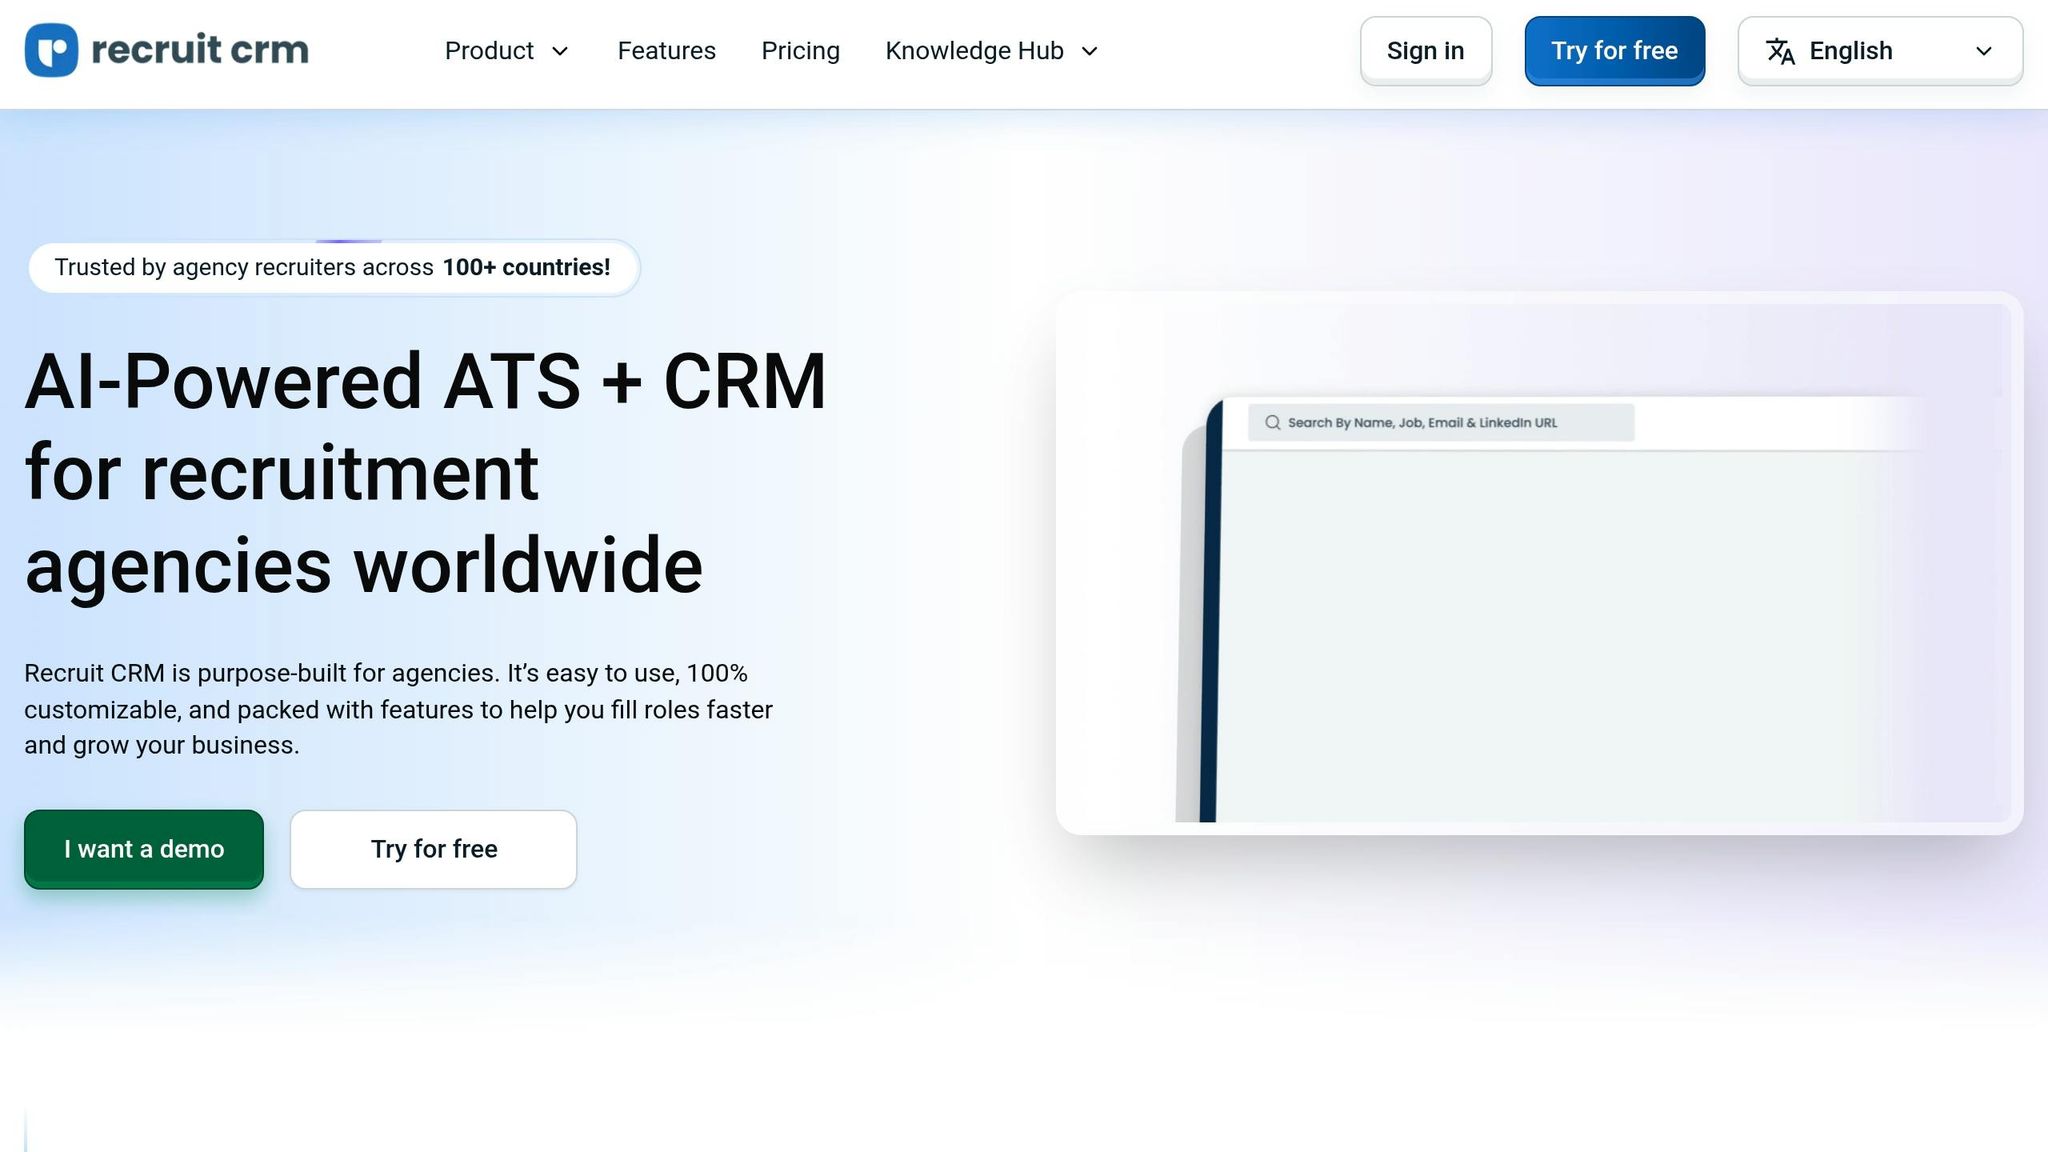Image resolution: width=2048 pixels, height=1152 pixels.
Task: Click Try for free in the header
Action: click(x=1614, y=50)
